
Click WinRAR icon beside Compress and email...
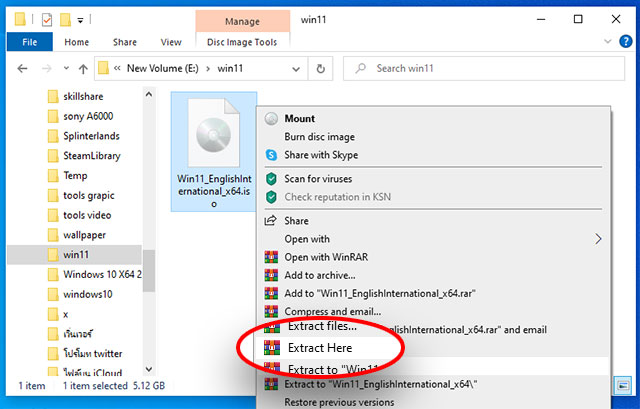tap(271, 311)
